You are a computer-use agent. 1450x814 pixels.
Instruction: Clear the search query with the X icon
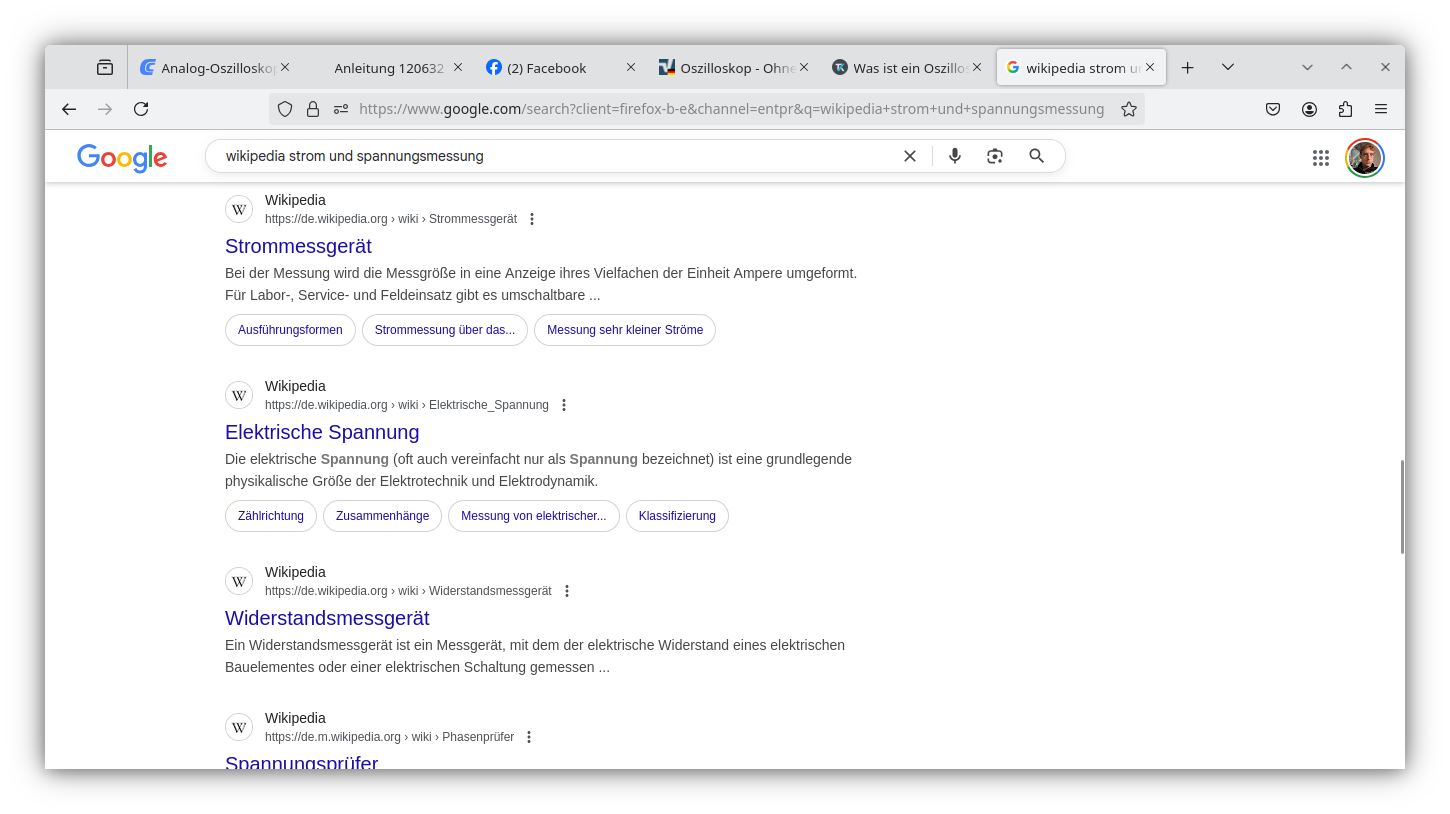[909, 156]
